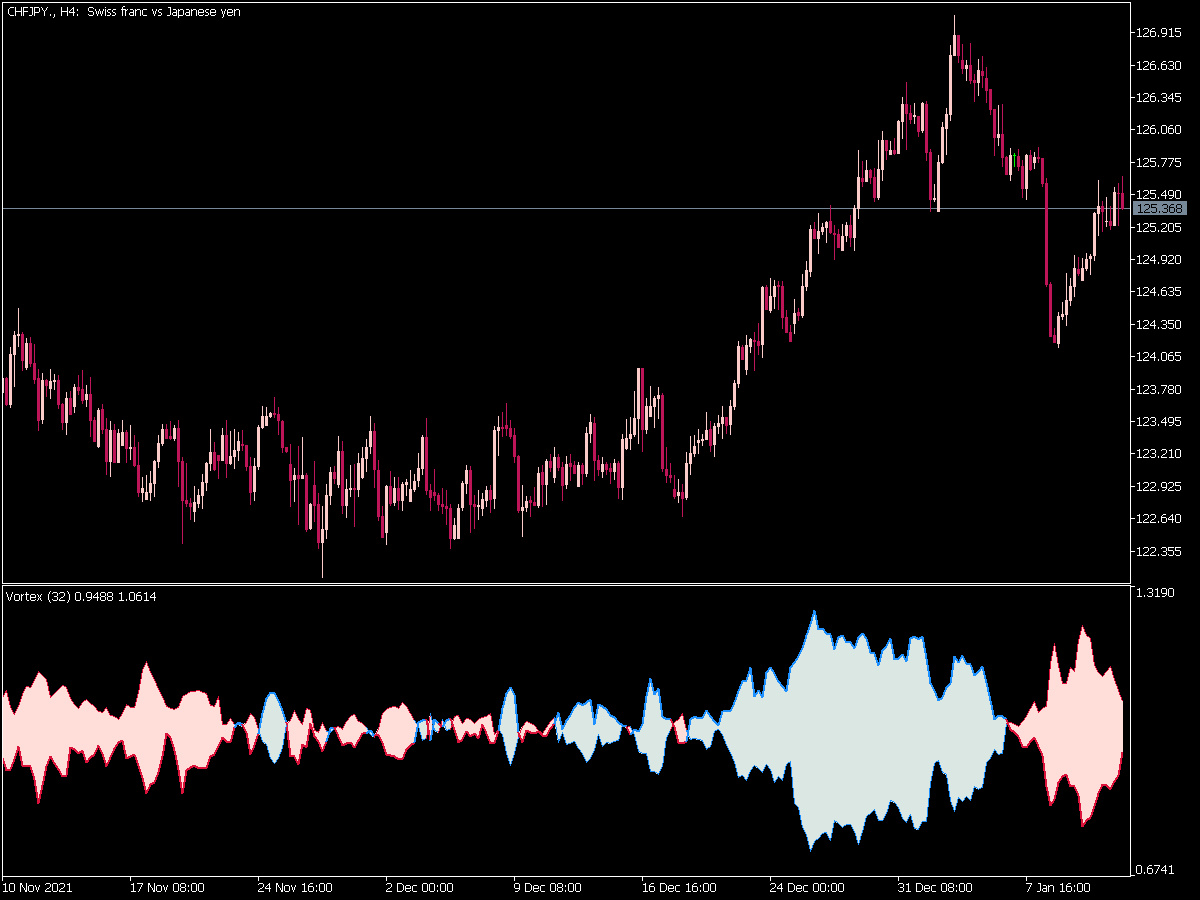Click the 123.210 price scale value

pos(1160,454)
